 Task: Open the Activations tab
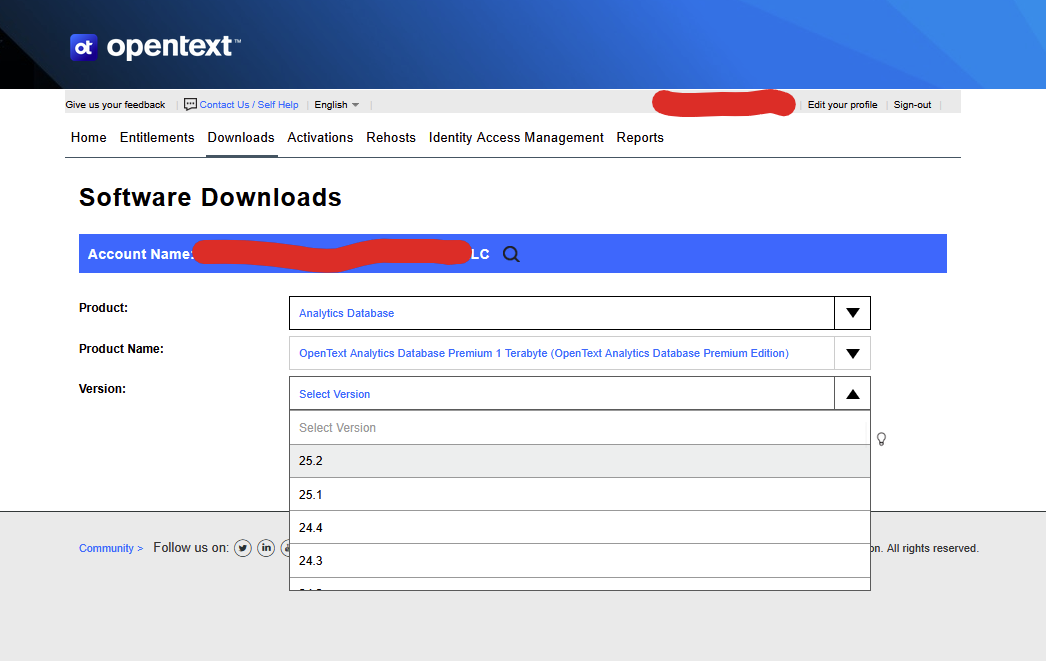pyautogui.click(x=320, y=137)
